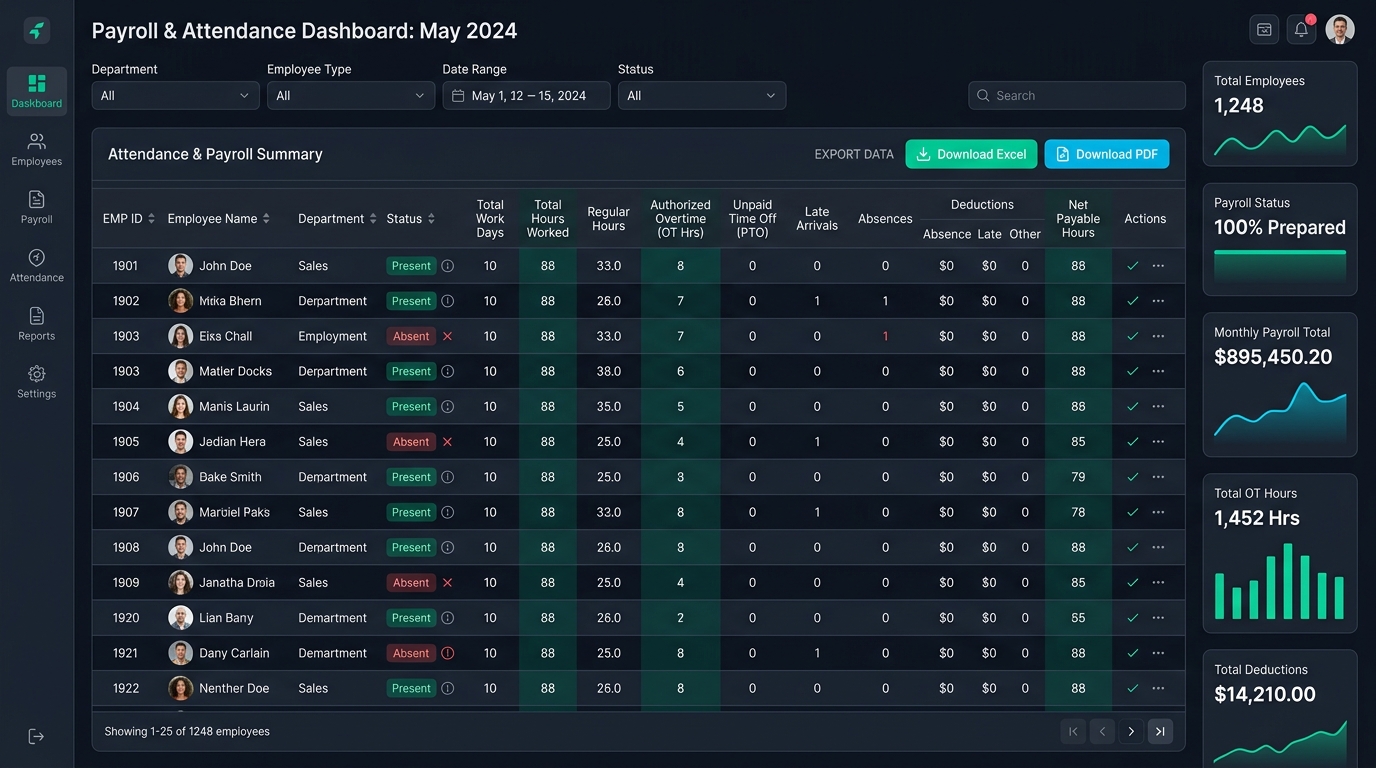
Task: Approve row 1902 with the checkmark icon
Action: (x=1133, y=301)
